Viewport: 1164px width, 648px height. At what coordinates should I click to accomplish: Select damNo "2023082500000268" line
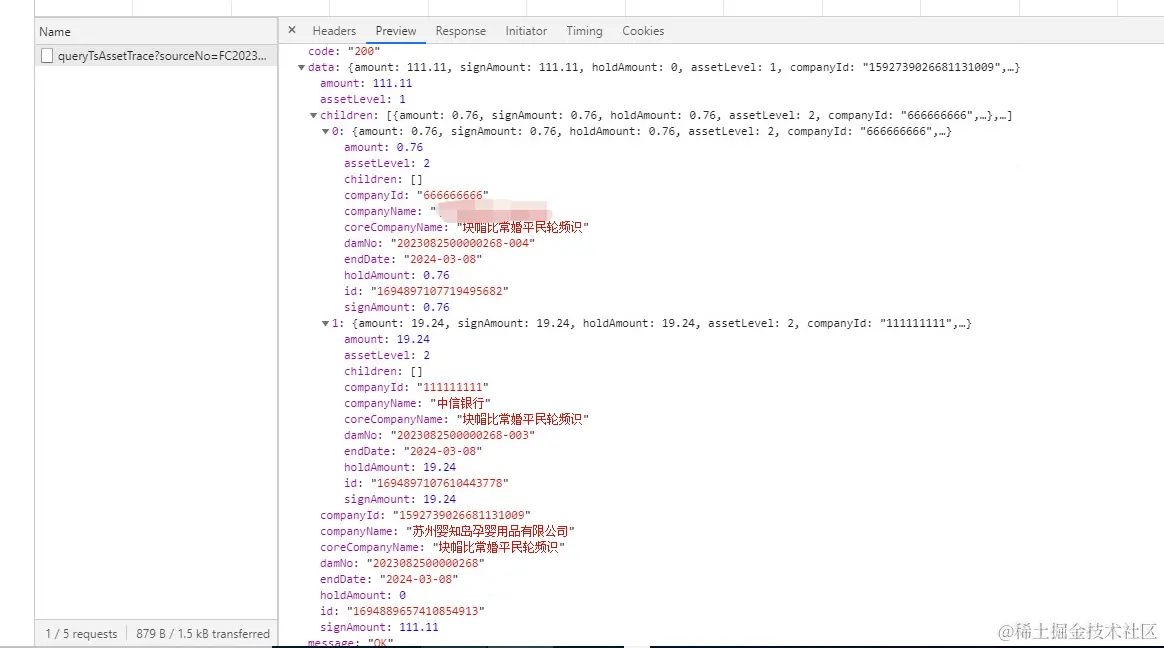[x=402, y=563]
